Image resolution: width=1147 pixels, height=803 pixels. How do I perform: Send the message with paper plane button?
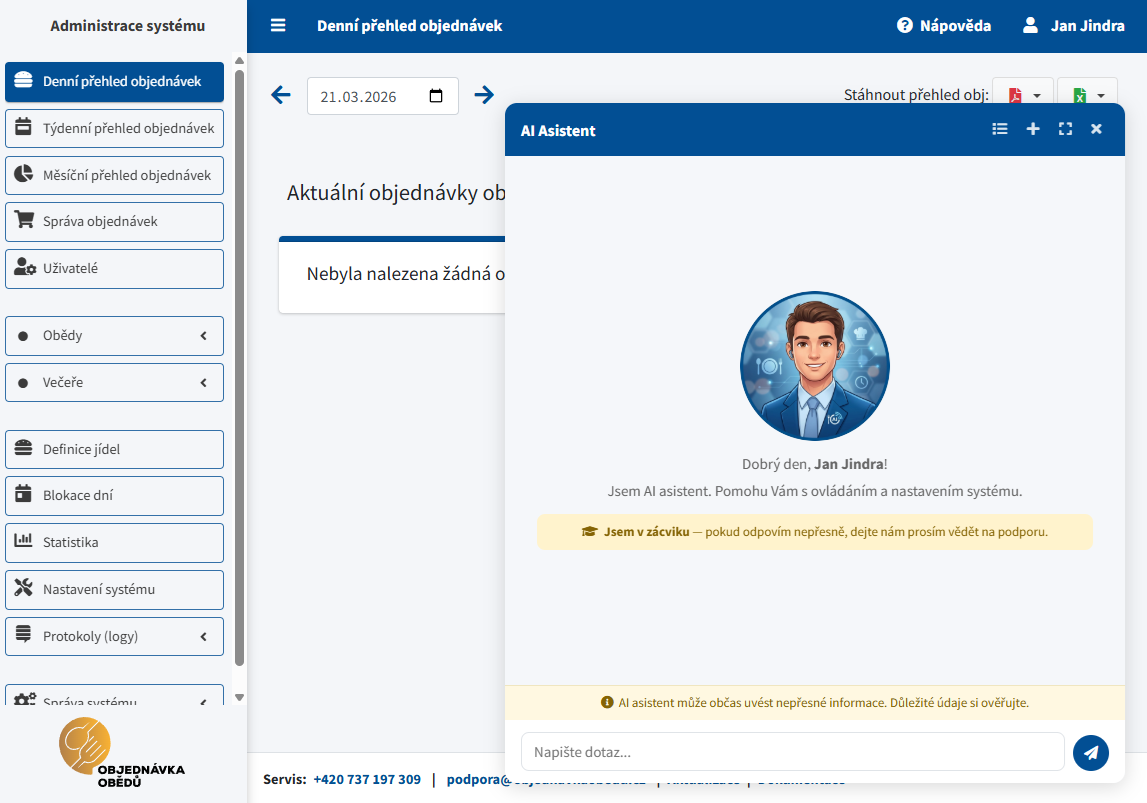tap(1090, 752)
